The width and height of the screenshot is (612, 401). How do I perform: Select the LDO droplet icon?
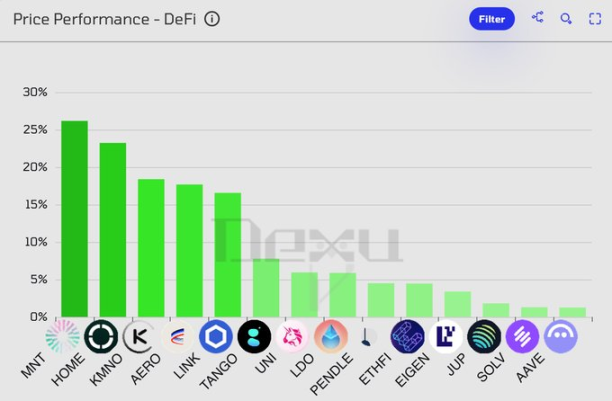point(331,336)
